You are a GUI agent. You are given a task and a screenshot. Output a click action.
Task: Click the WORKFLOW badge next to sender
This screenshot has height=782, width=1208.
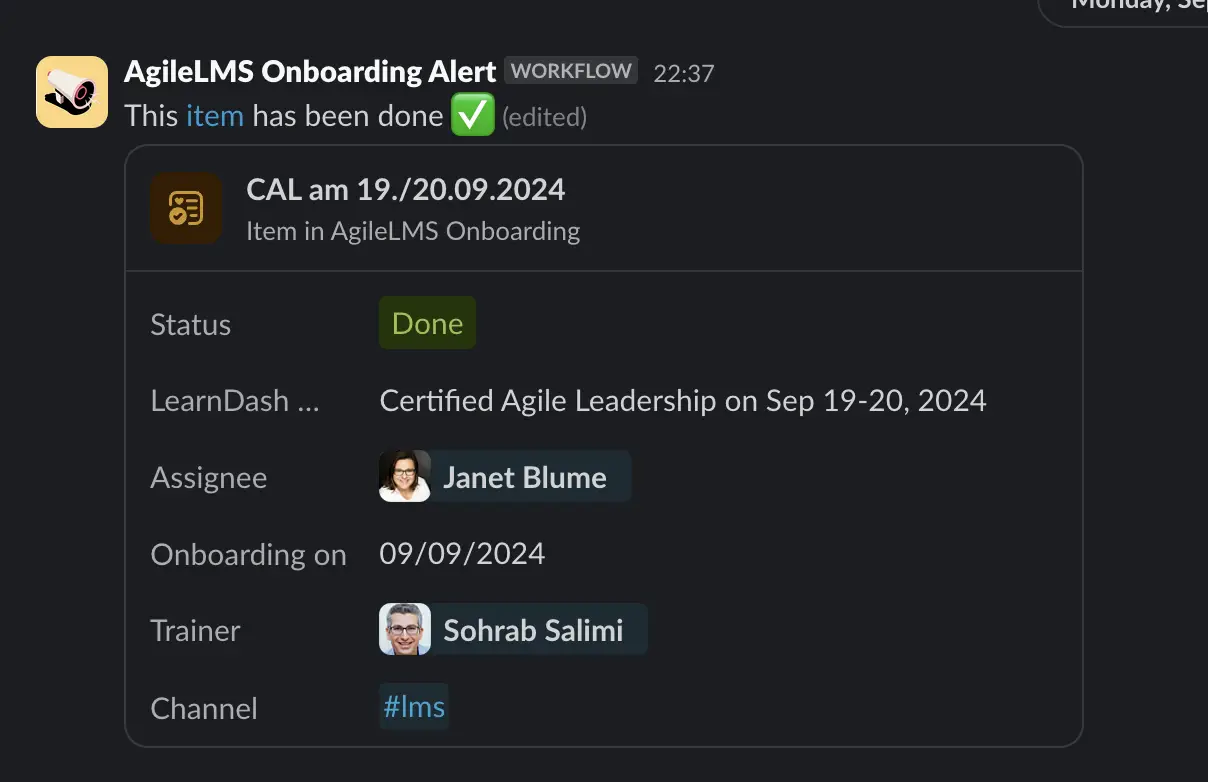point(571,71)
